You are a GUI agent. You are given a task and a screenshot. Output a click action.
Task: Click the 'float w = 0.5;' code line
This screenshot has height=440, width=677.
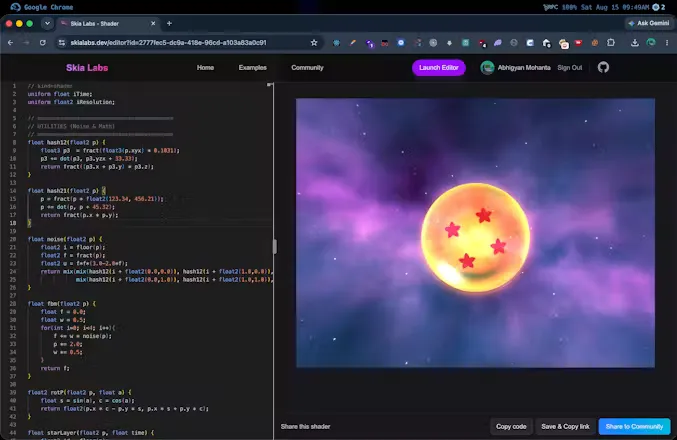(63, 320)
